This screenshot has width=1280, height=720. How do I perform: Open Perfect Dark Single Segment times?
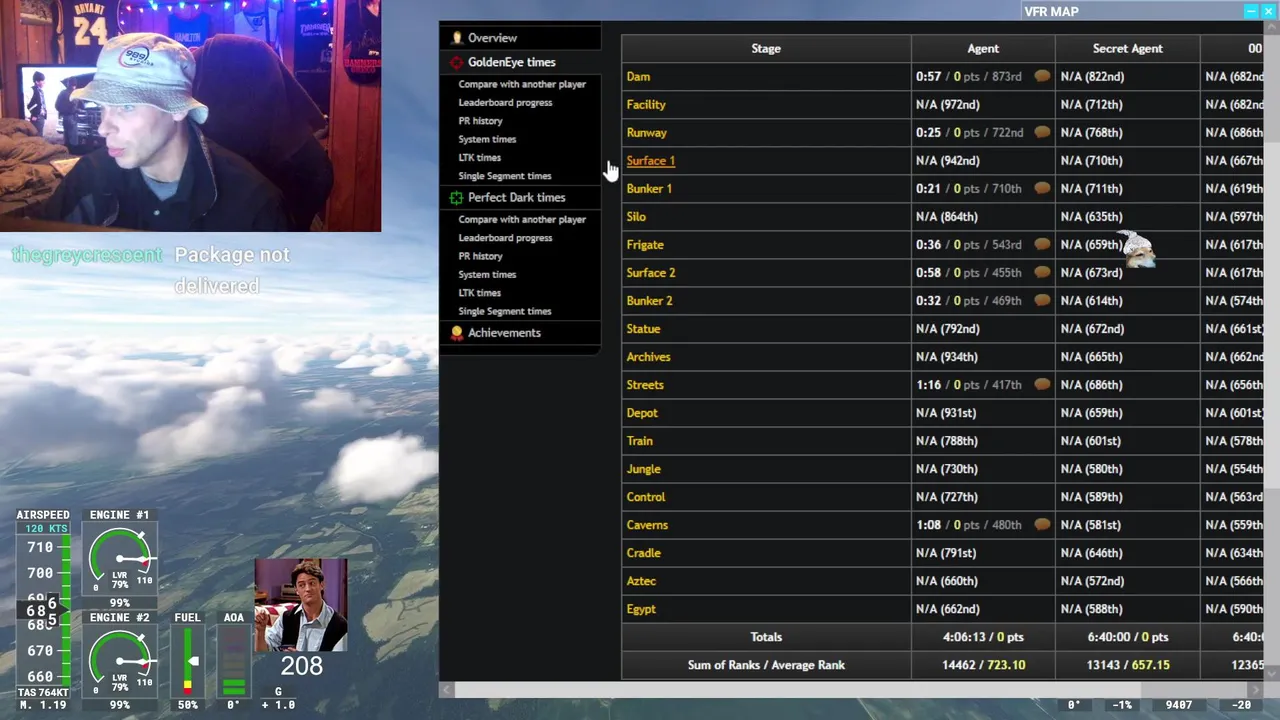click(504, 311)
